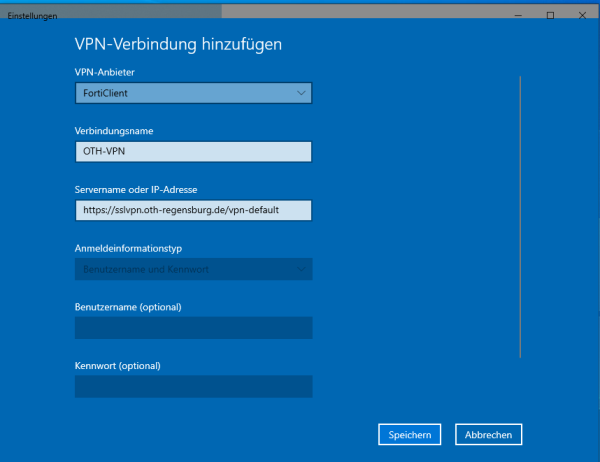Open the VPN-Anbieter FortiClient dropdown
This screenshot has height=462, width=600.
click(193, 93)
